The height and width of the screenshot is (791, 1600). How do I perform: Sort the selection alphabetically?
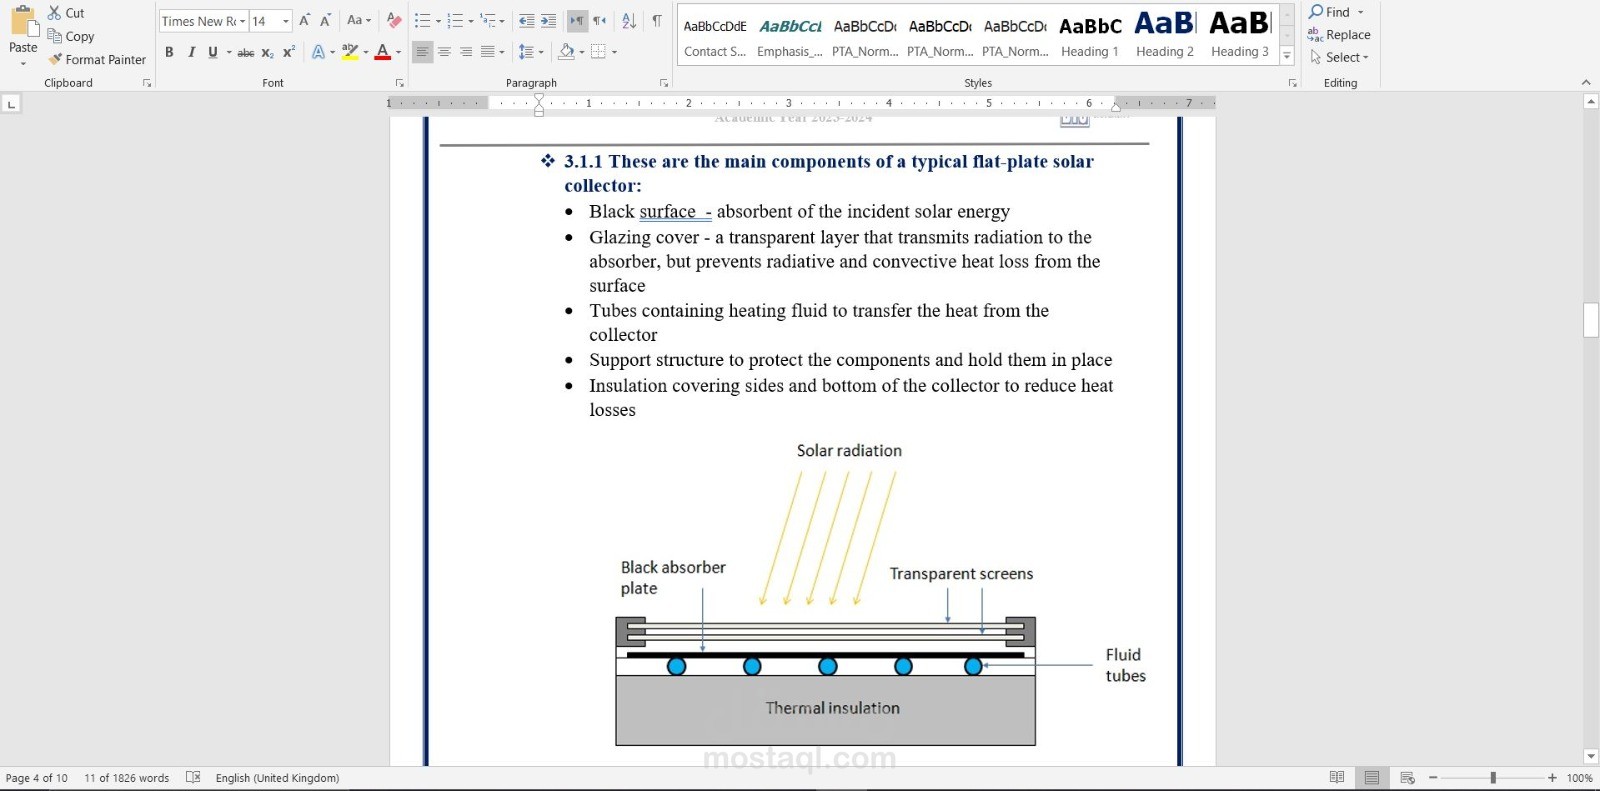point(629,20)
